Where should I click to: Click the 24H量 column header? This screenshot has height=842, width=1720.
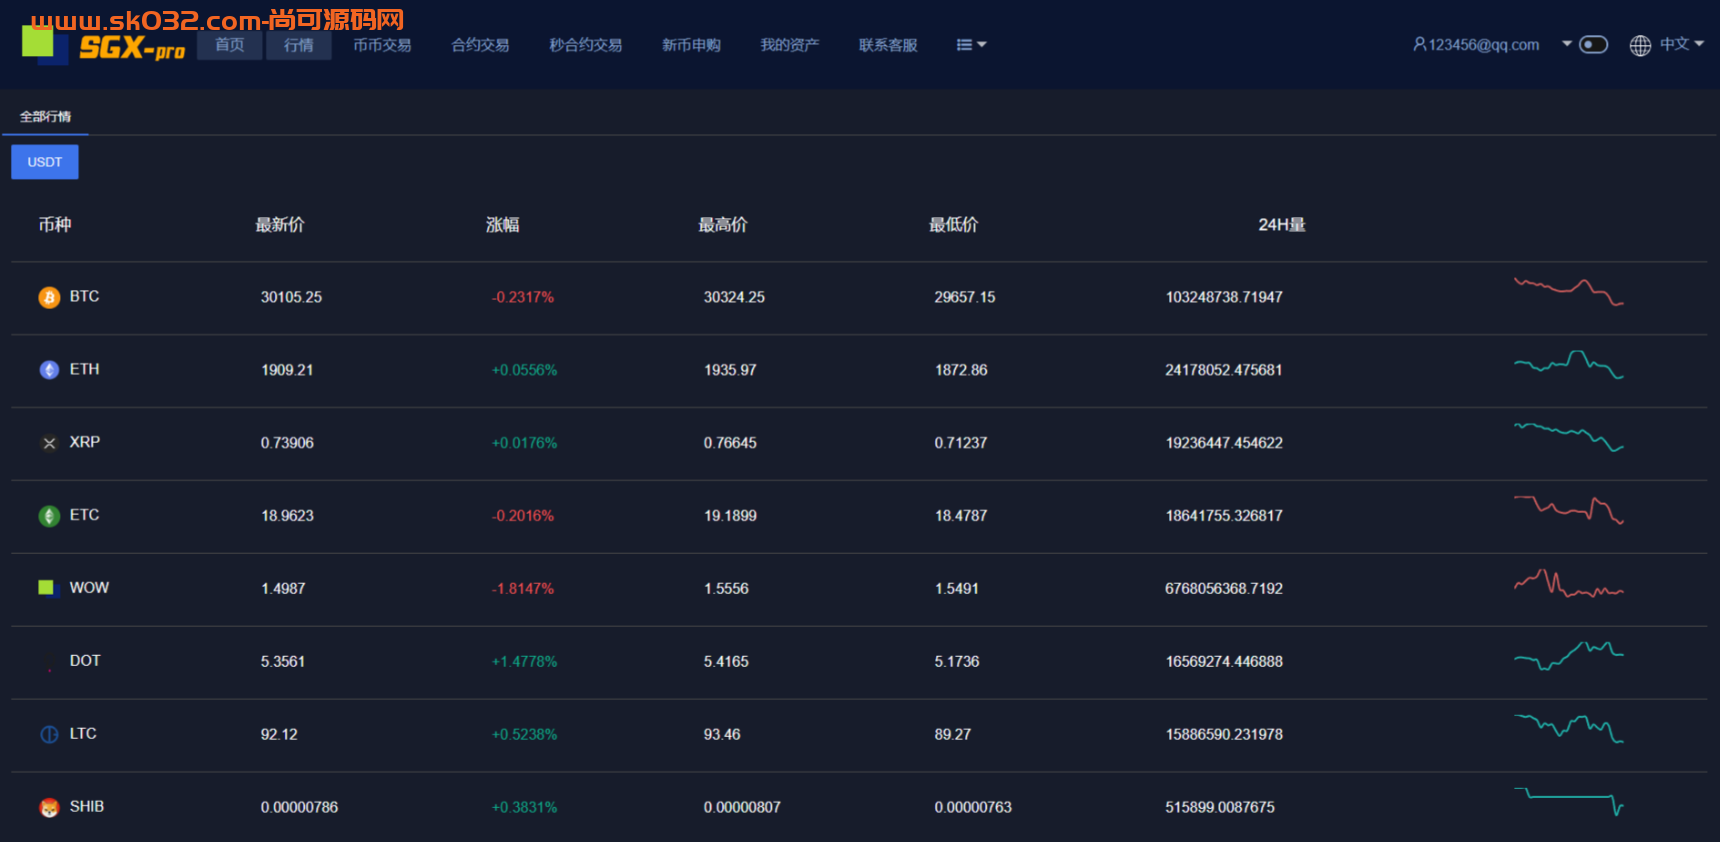coord(1282,225)
